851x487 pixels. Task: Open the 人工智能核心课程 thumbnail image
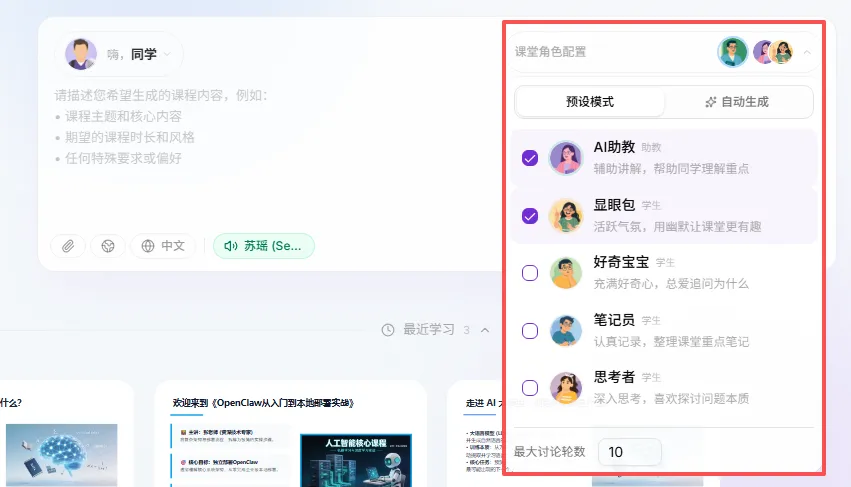pyautogui.click(x=356, y=460)
